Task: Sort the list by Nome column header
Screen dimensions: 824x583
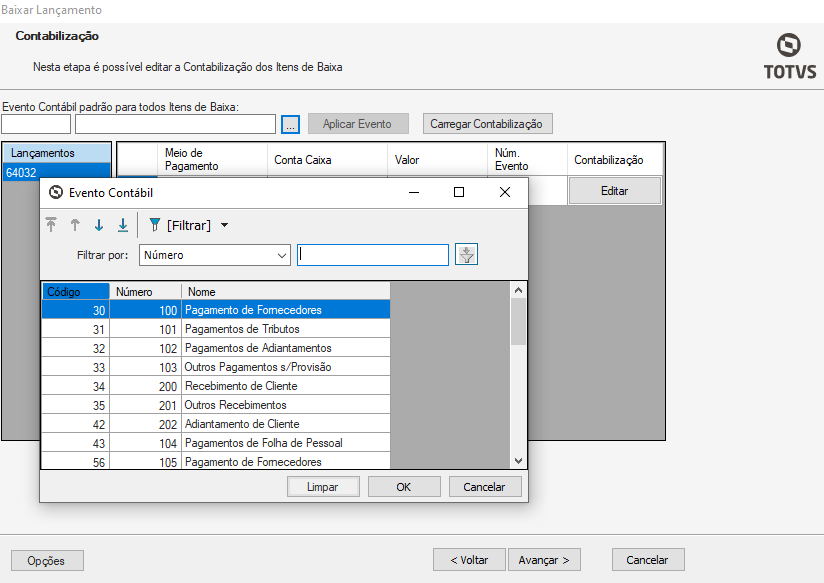Action: [x=285, y=292]
